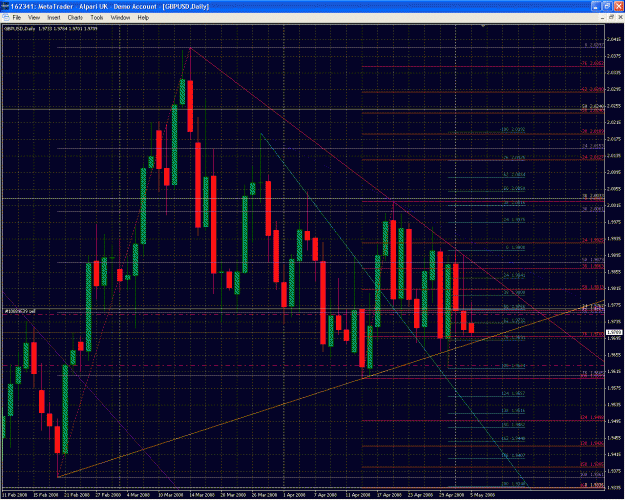Click the 4 Mar 2008 date label
The width and height of the screenshot is (625, 500).
[138, 495]
